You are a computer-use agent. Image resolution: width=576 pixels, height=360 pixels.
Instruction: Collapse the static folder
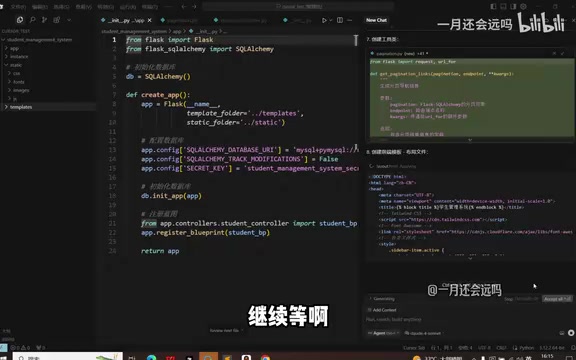tap(16, 65)
